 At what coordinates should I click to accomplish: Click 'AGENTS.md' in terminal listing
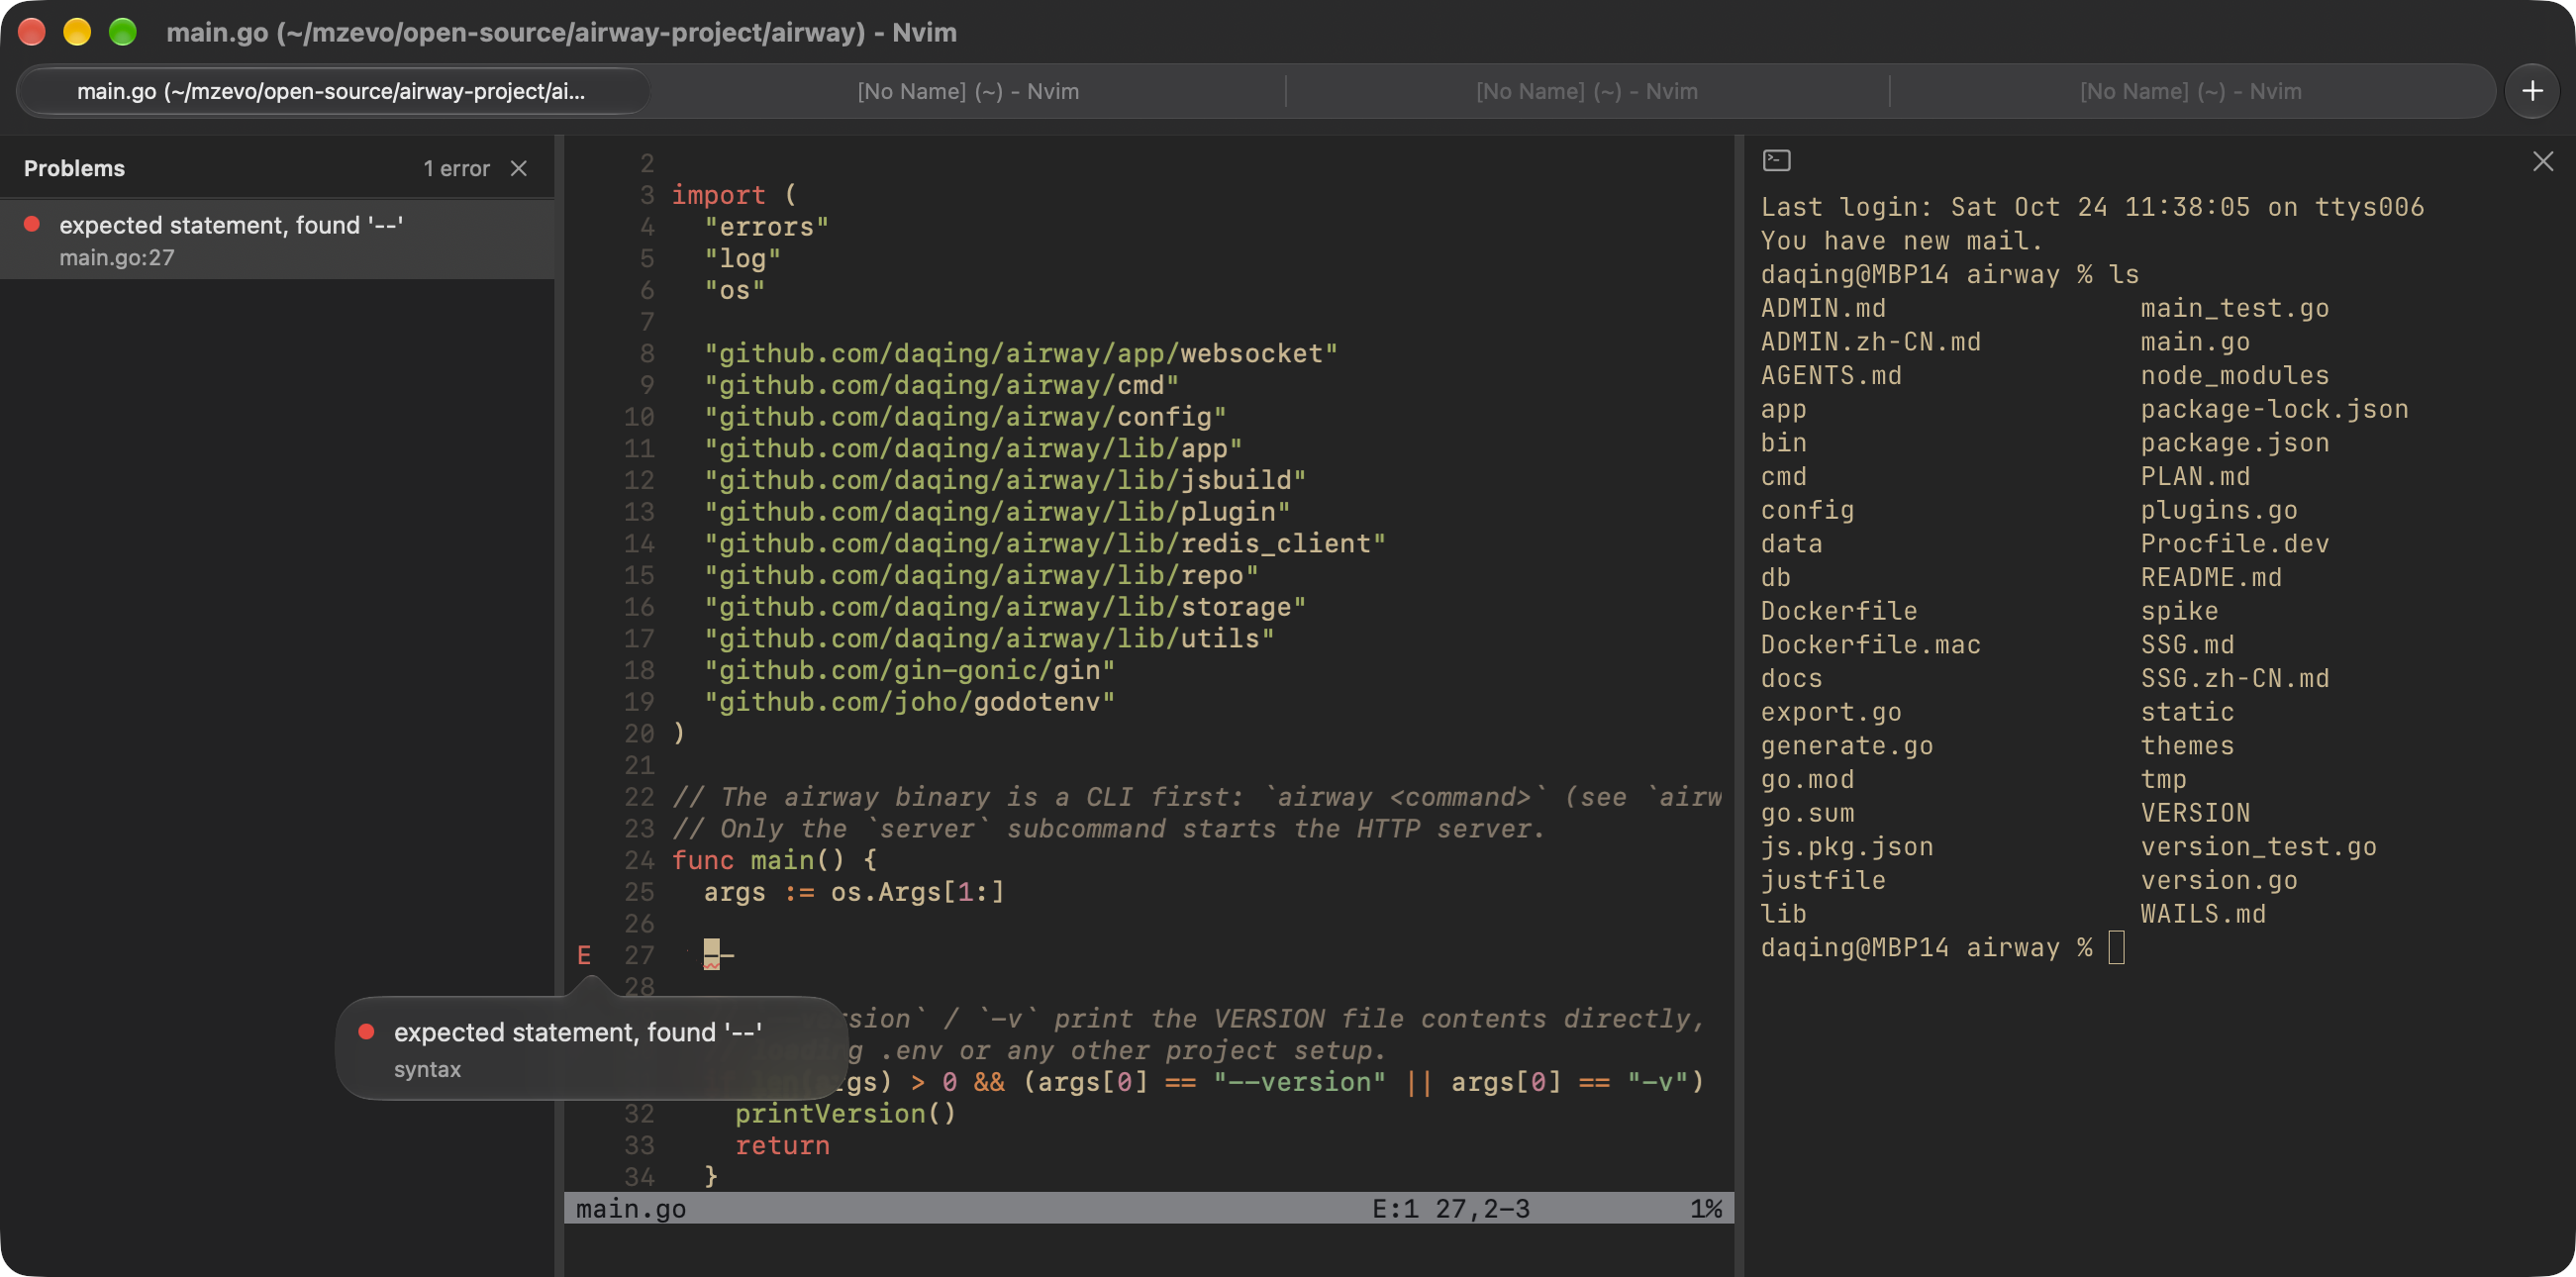[x=1831, y=375]
